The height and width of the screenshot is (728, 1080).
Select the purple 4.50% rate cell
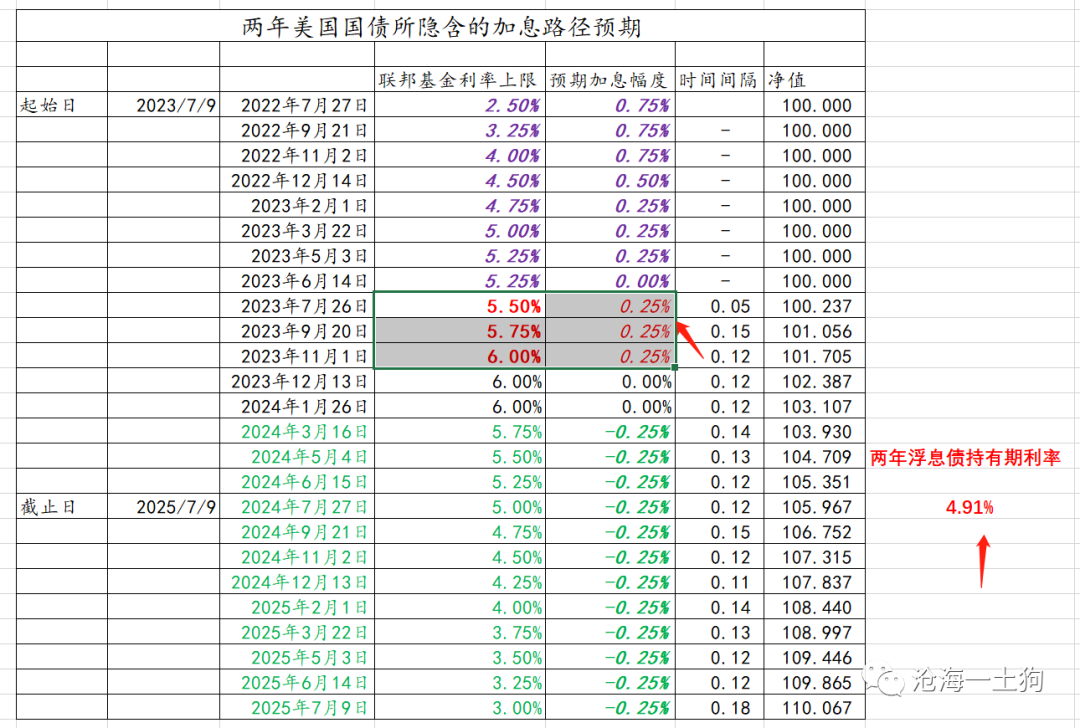[x=459, y=181]
